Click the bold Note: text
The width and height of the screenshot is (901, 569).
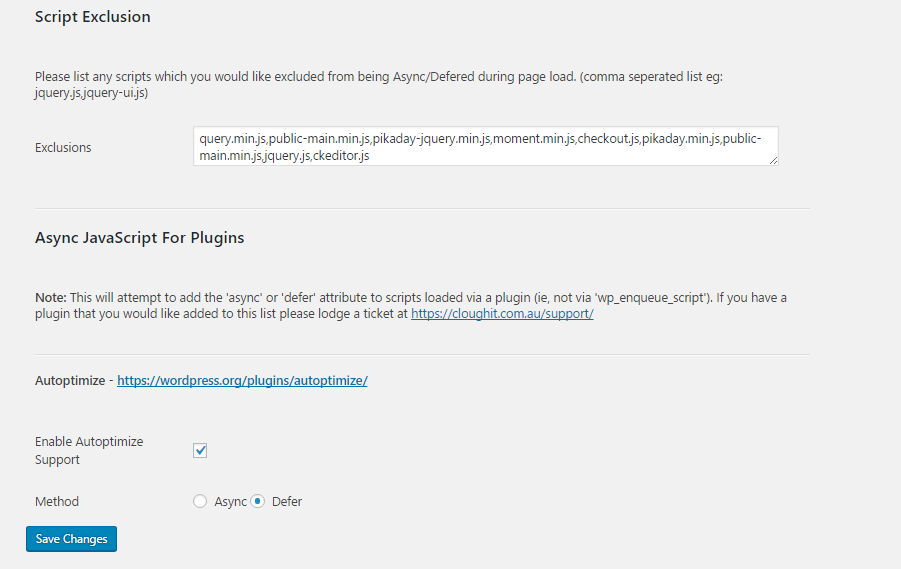(51, 298)
